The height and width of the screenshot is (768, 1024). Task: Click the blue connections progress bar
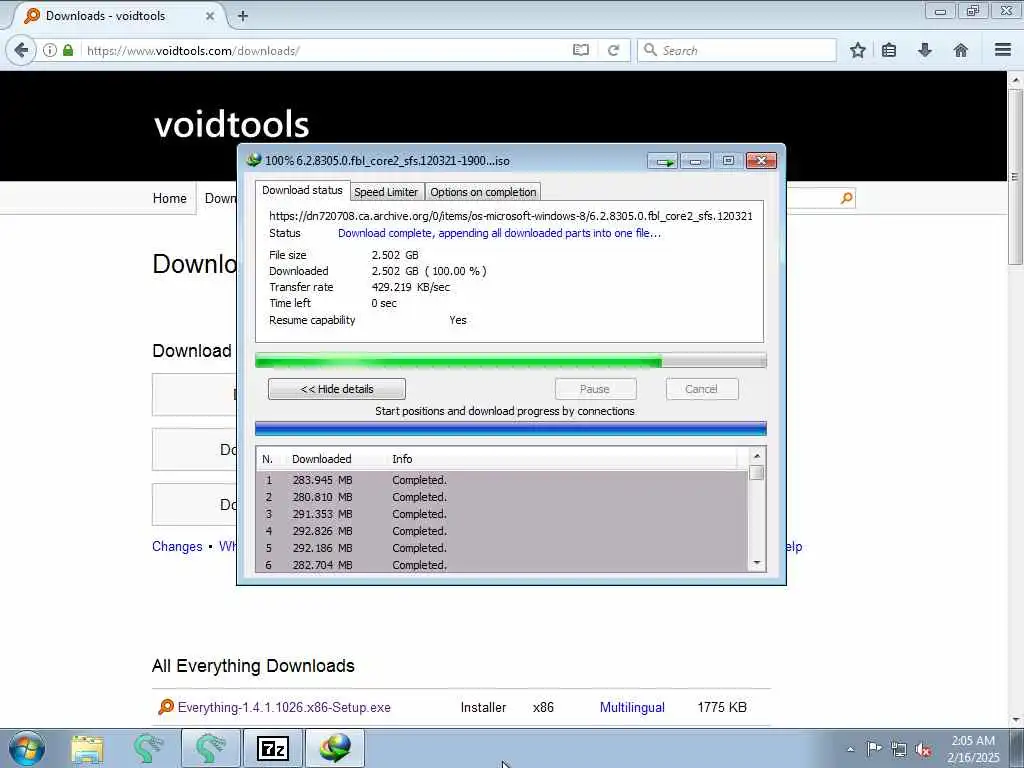click(x=510, y=428)
